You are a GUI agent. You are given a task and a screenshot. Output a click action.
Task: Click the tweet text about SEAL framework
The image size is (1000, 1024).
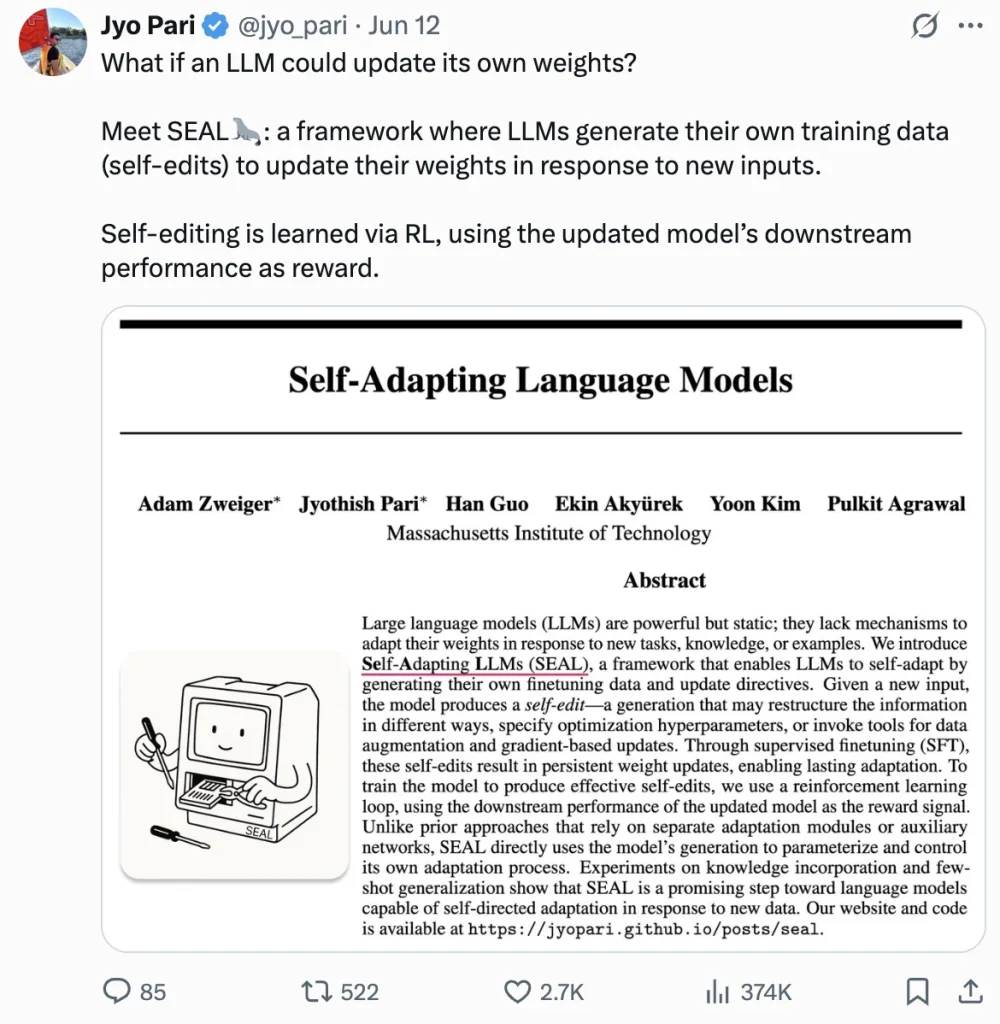[524, 148]
